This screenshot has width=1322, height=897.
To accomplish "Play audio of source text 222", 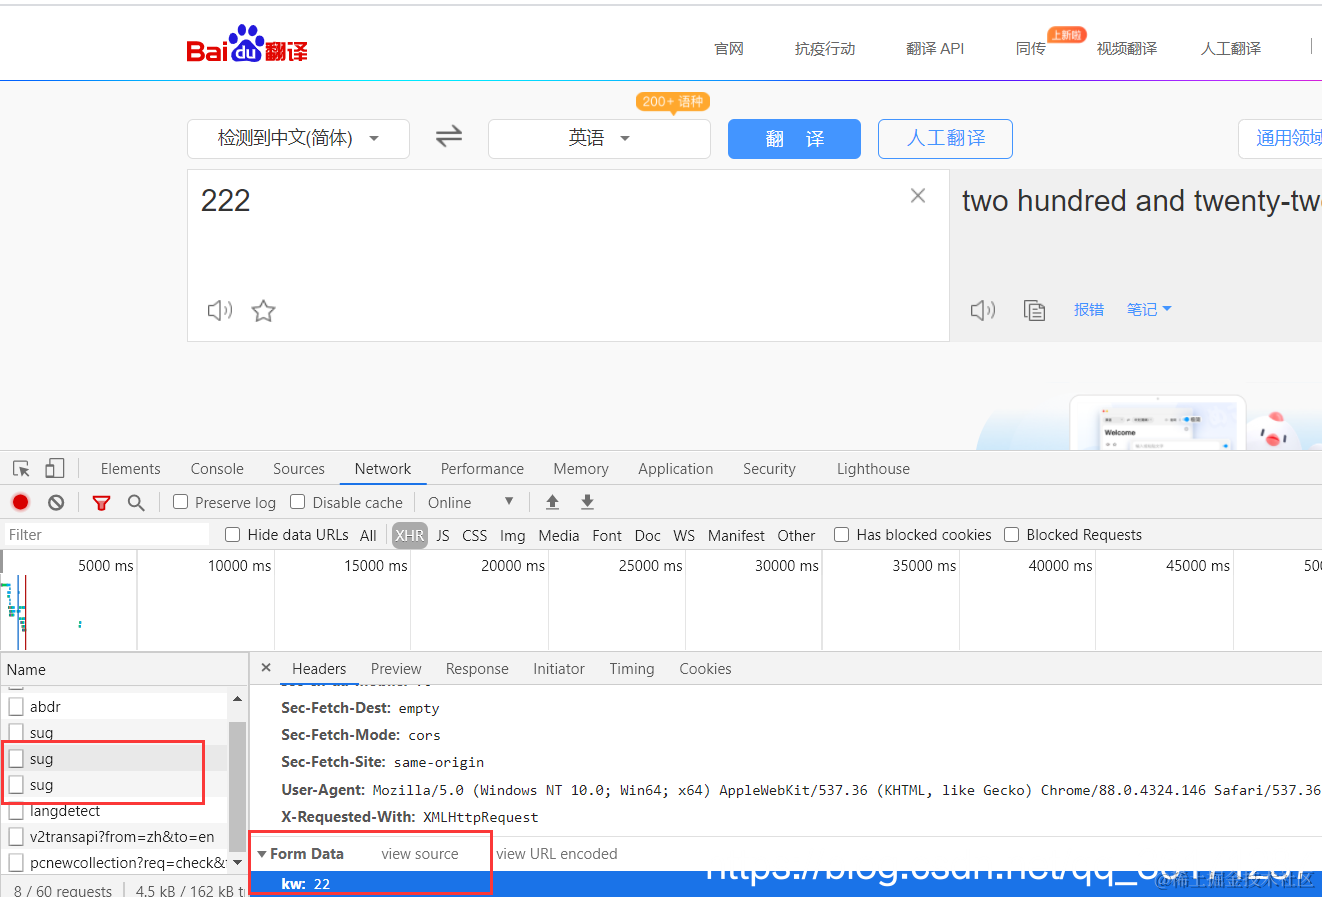I will click(x=220, y=310).
